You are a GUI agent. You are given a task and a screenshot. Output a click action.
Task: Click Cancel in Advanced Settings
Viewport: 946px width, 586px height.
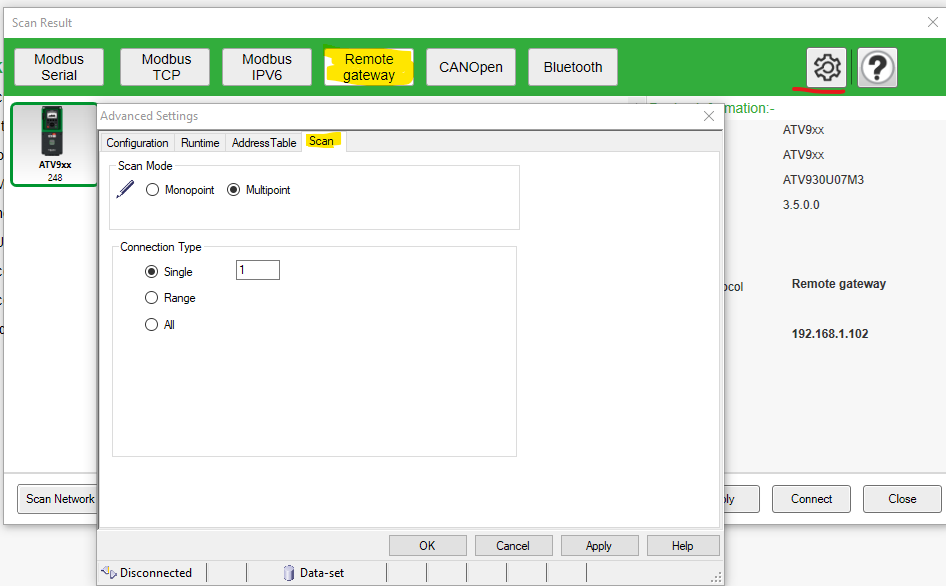tap(513, 546)
